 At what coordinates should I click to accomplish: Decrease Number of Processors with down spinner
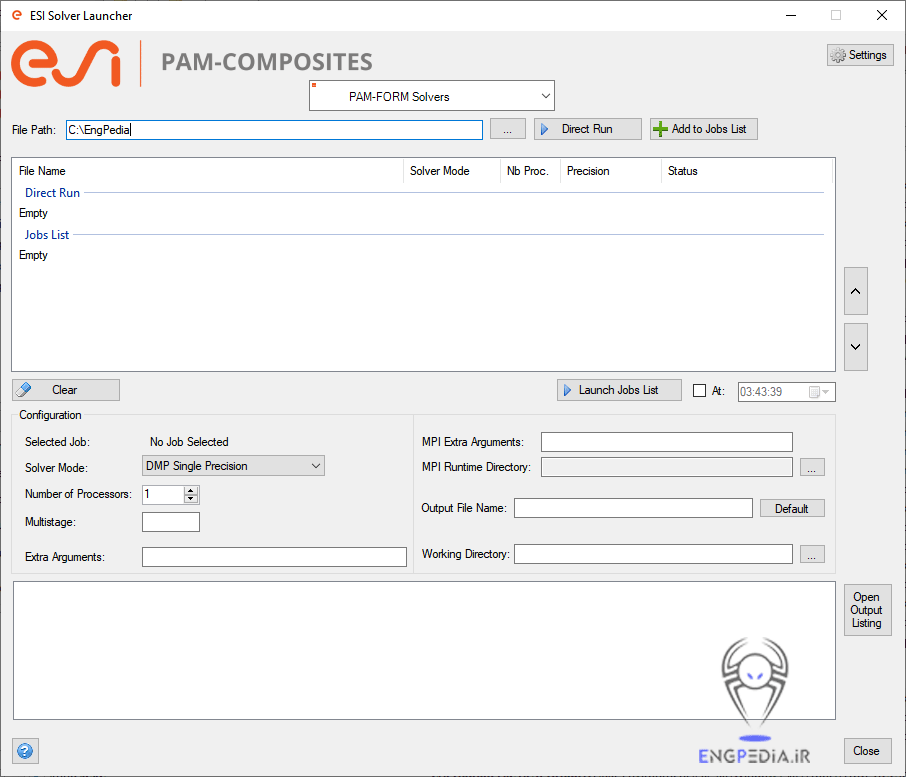pos(191,499)
